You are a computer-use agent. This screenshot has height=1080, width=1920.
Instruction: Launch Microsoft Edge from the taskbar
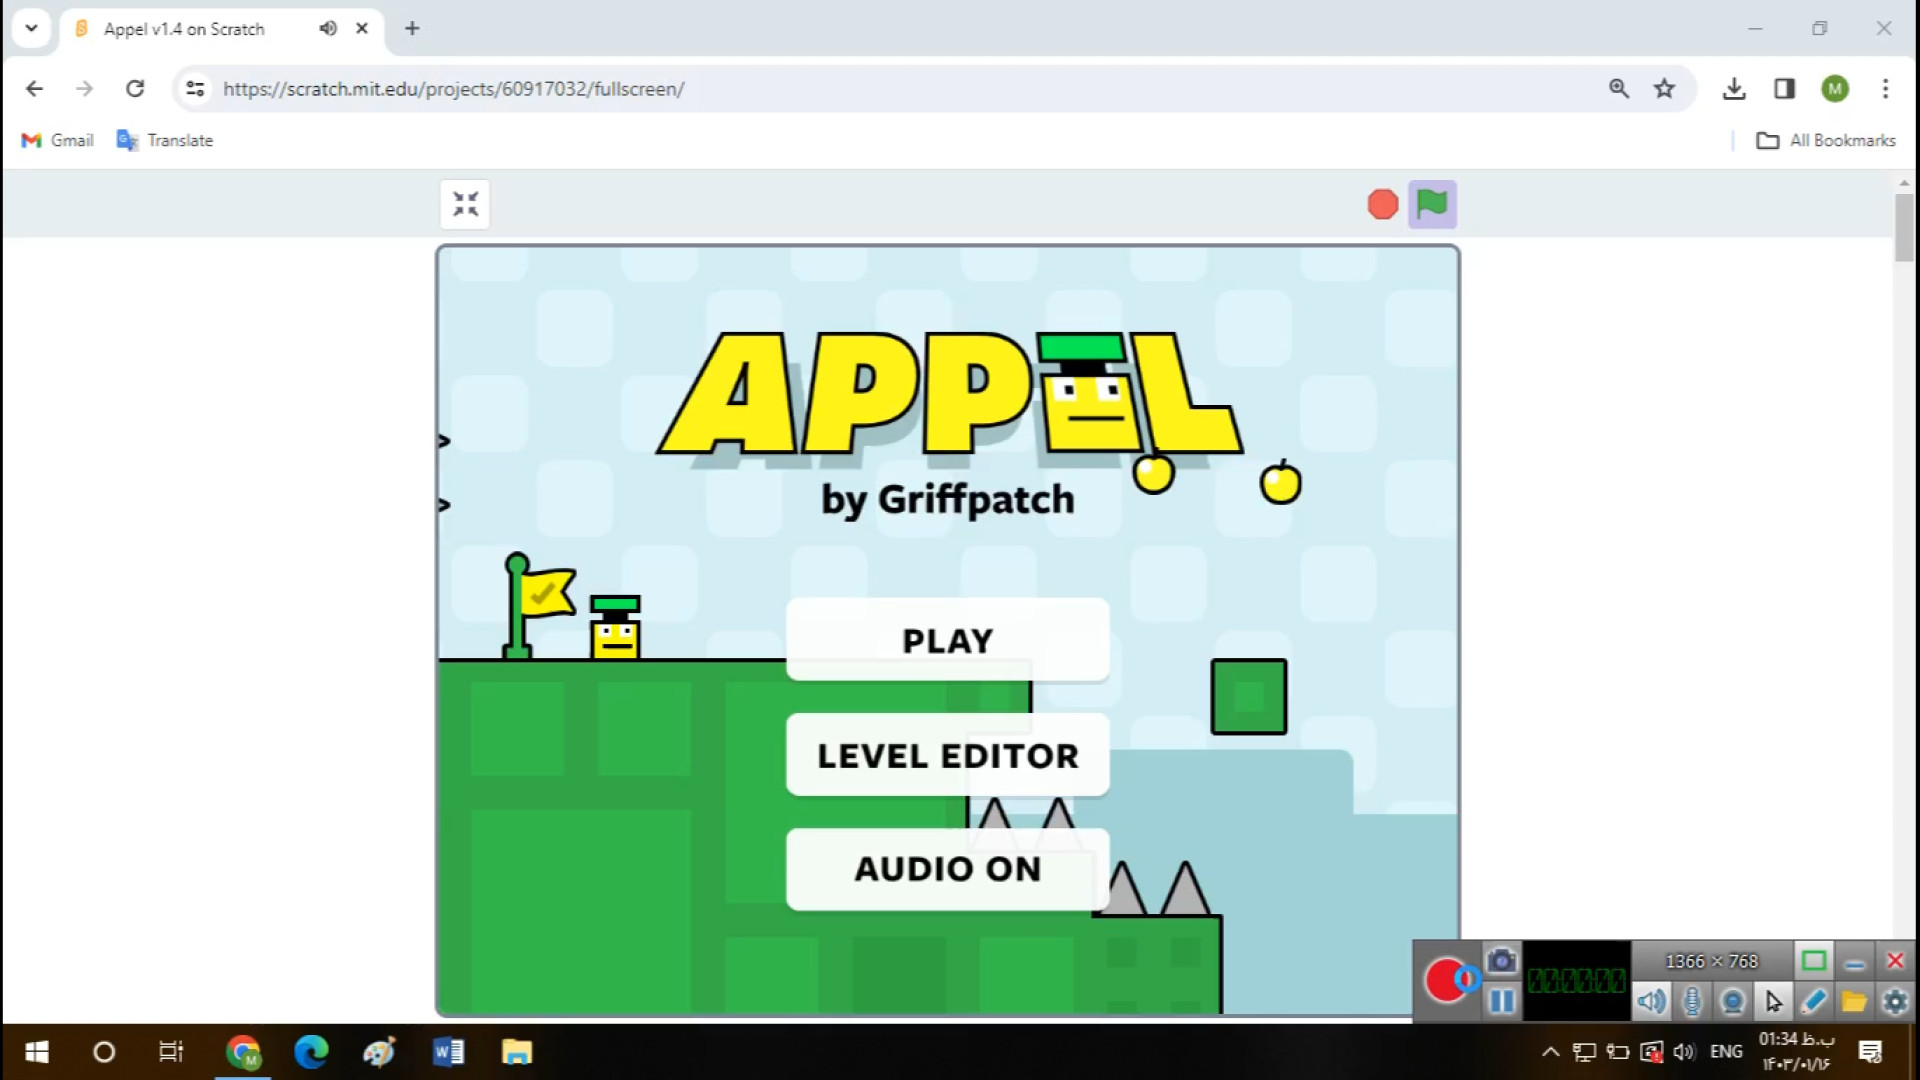(x=311, y=1052)
